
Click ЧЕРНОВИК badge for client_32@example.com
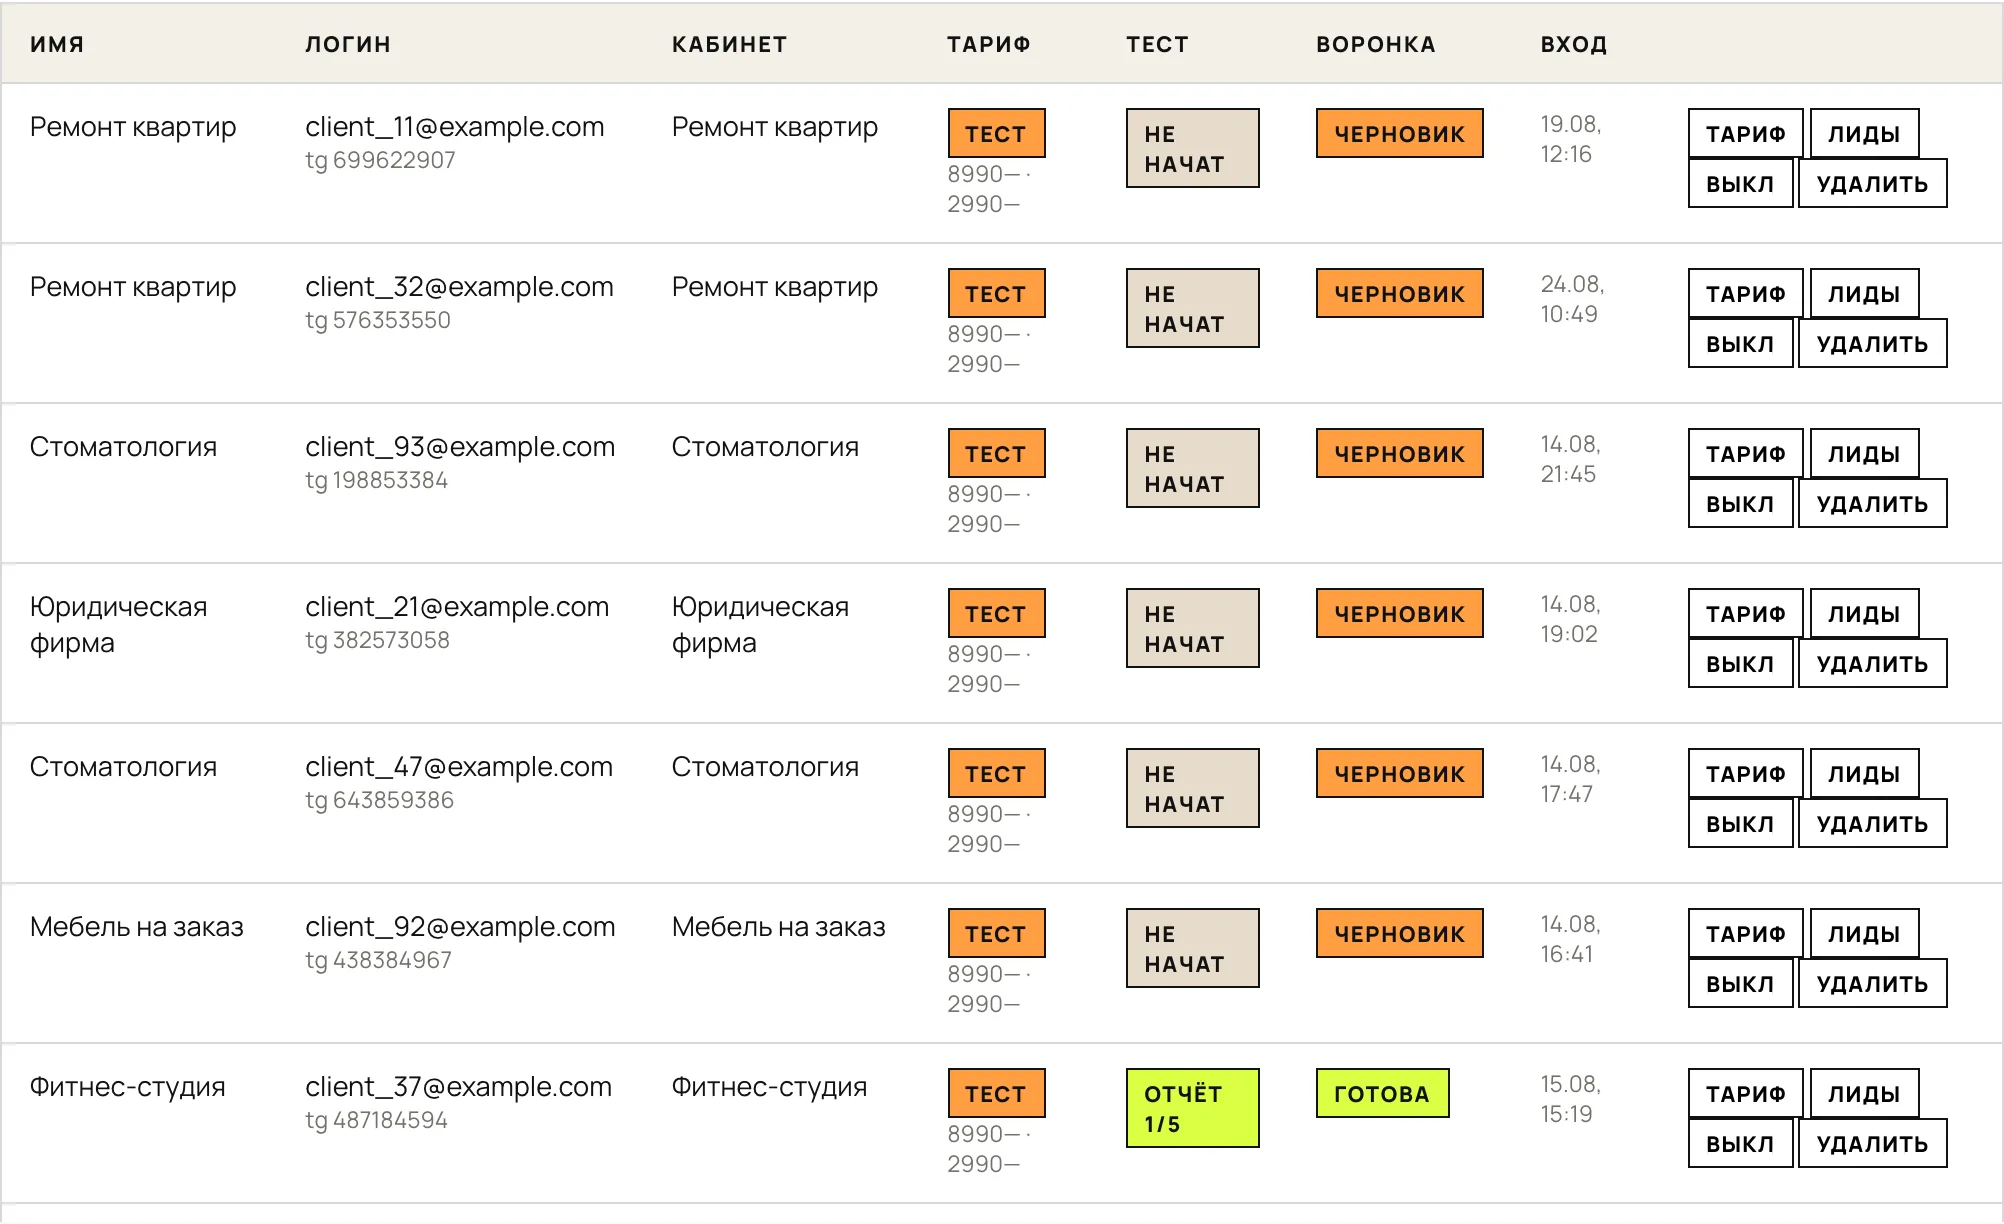click(1399, 293)
